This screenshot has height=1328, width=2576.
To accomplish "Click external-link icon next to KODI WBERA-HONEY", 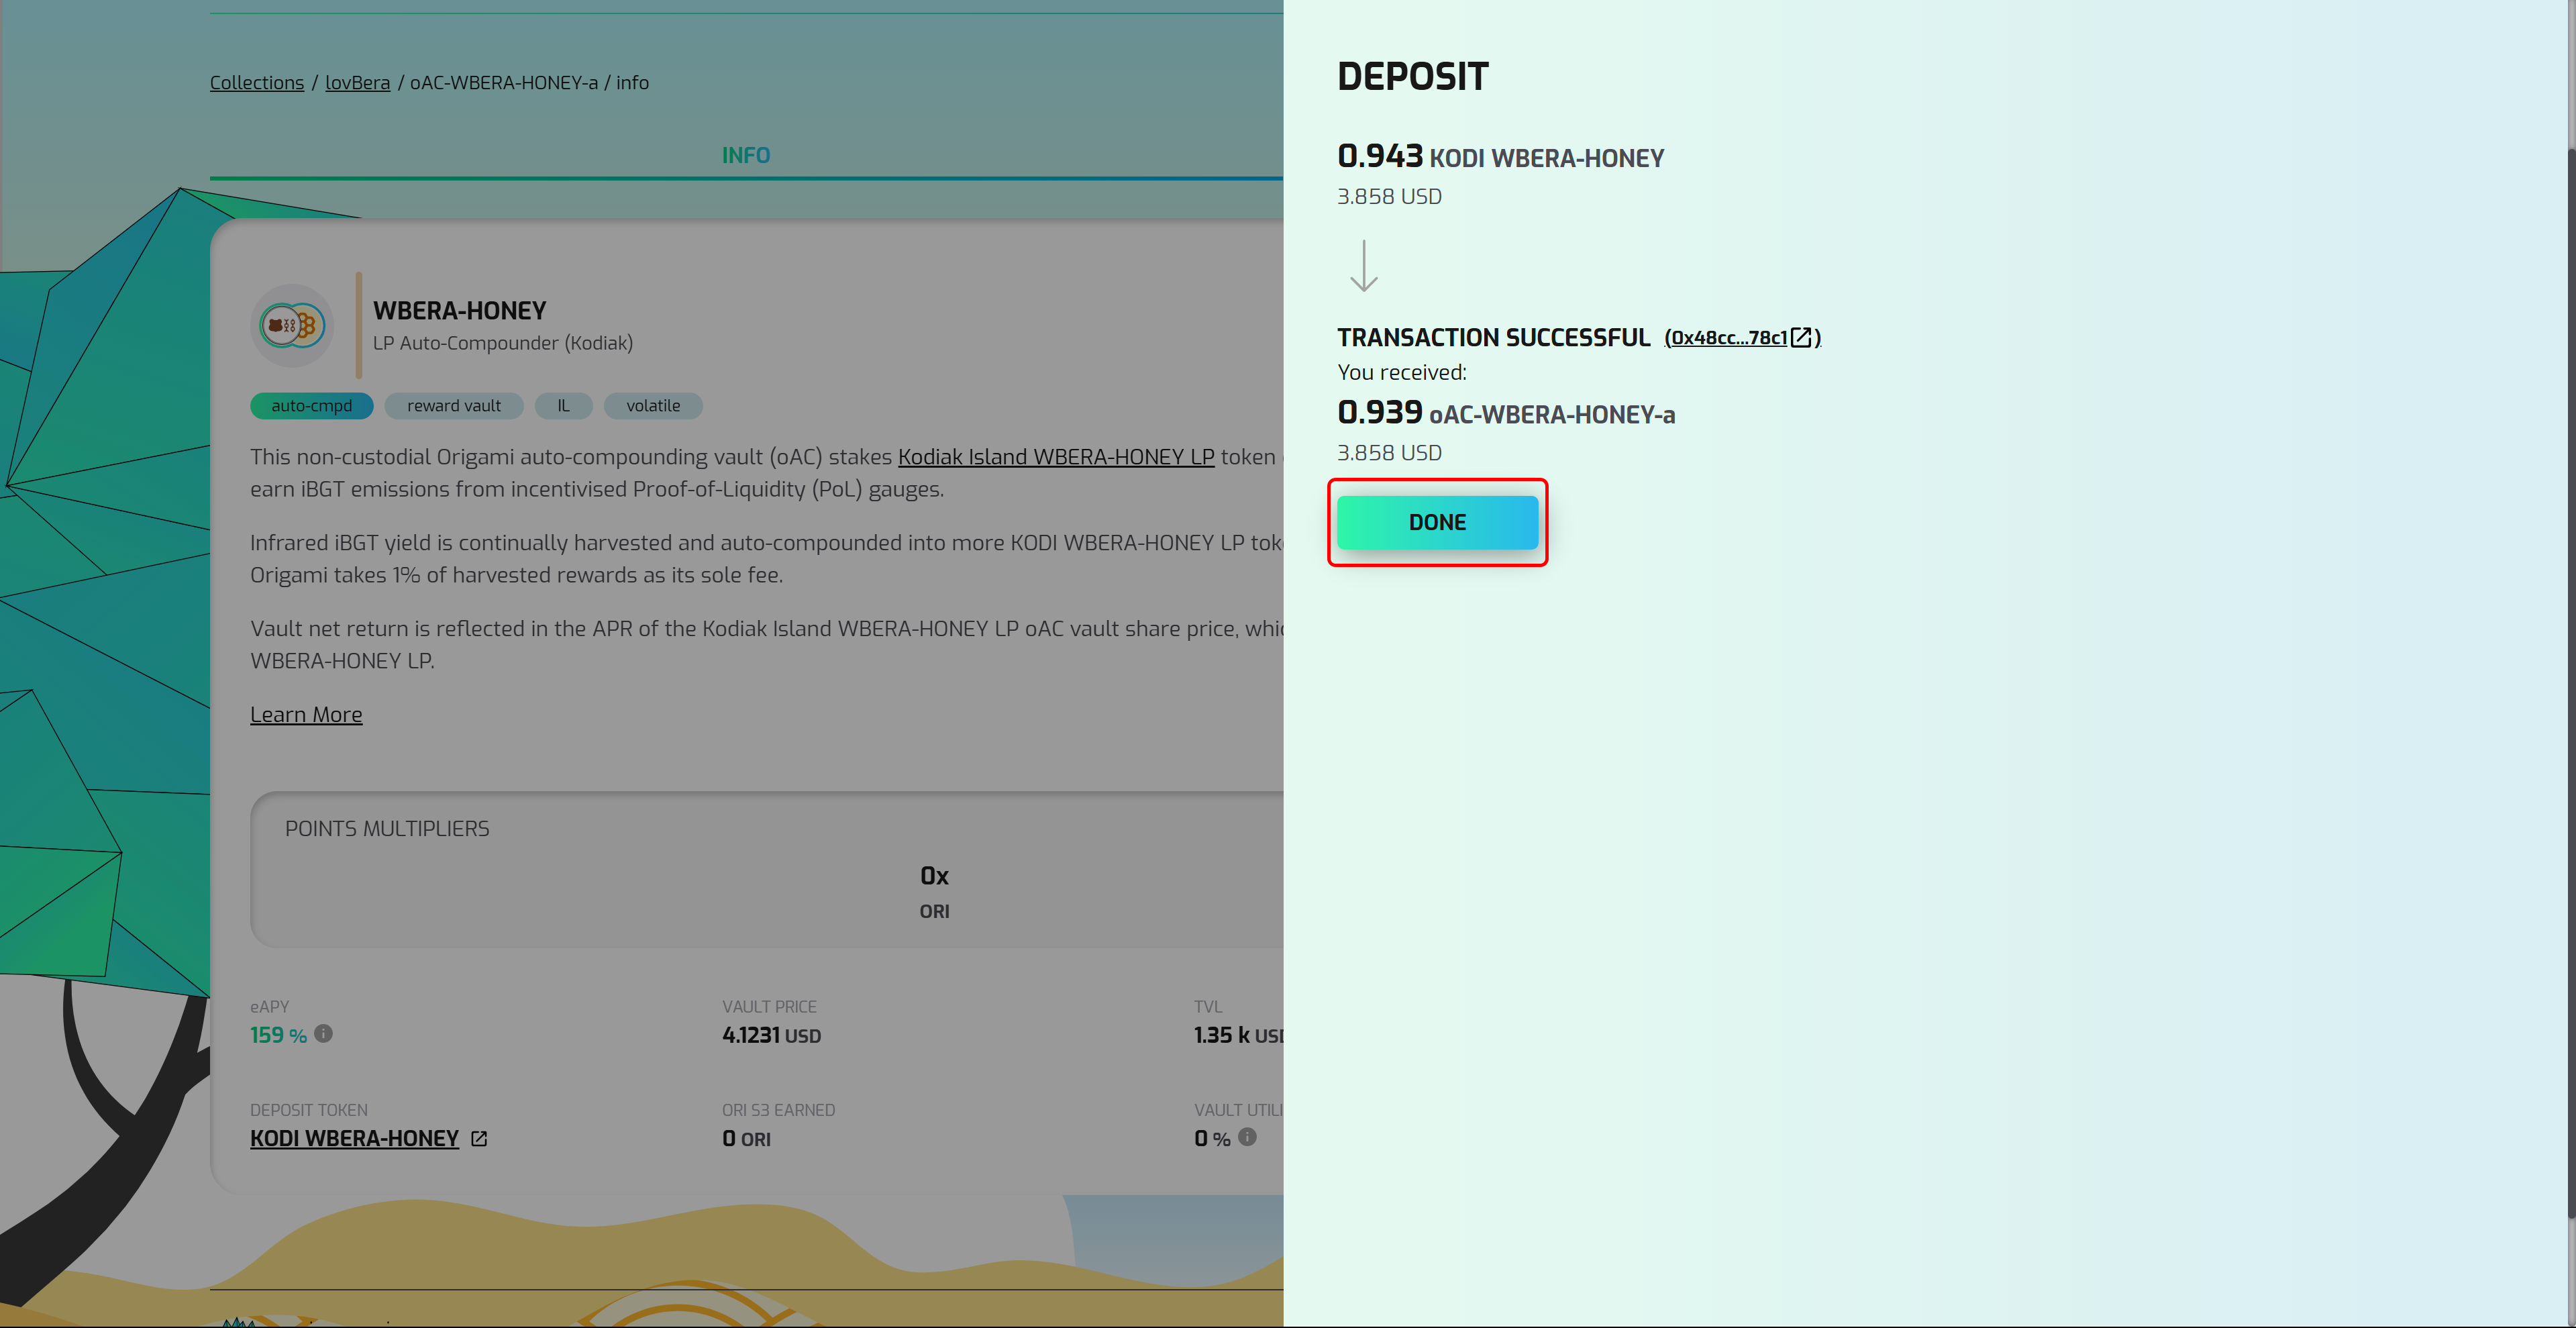I will [x=479, y=1139].
